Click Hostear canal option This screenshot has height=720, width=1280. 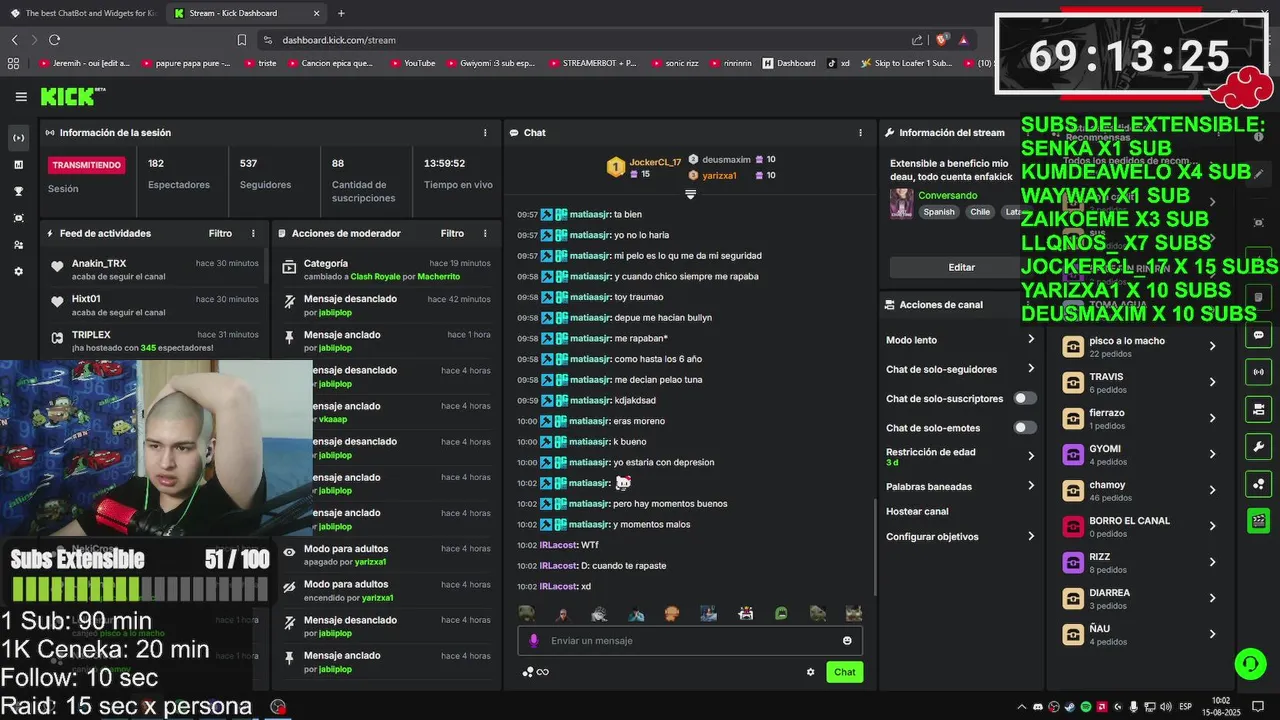pyautogui.click(x=917, y=511)
